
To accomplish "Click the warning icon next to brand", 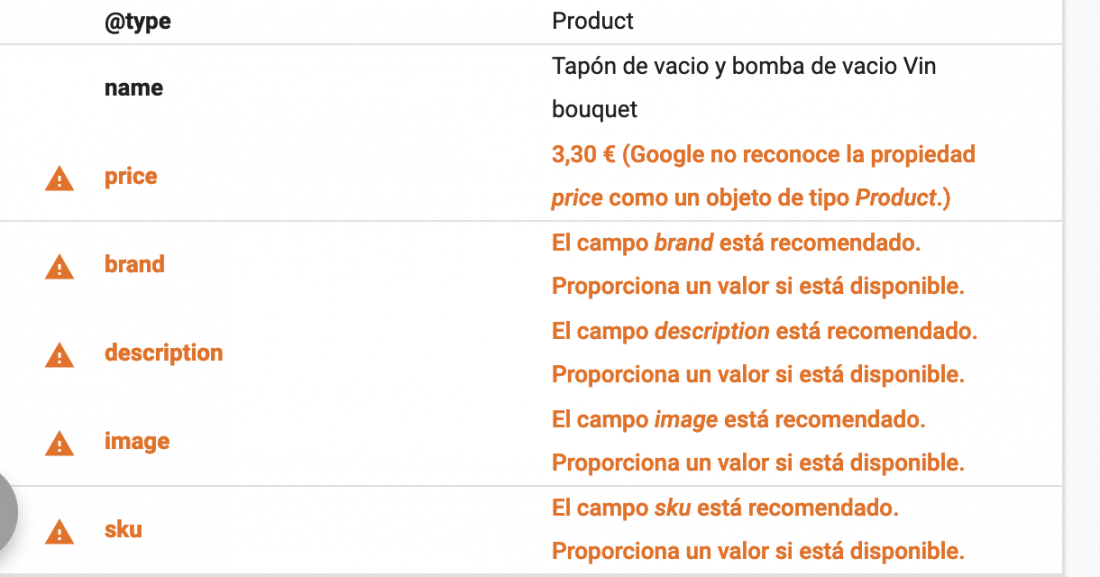I will tap(60, 267).
